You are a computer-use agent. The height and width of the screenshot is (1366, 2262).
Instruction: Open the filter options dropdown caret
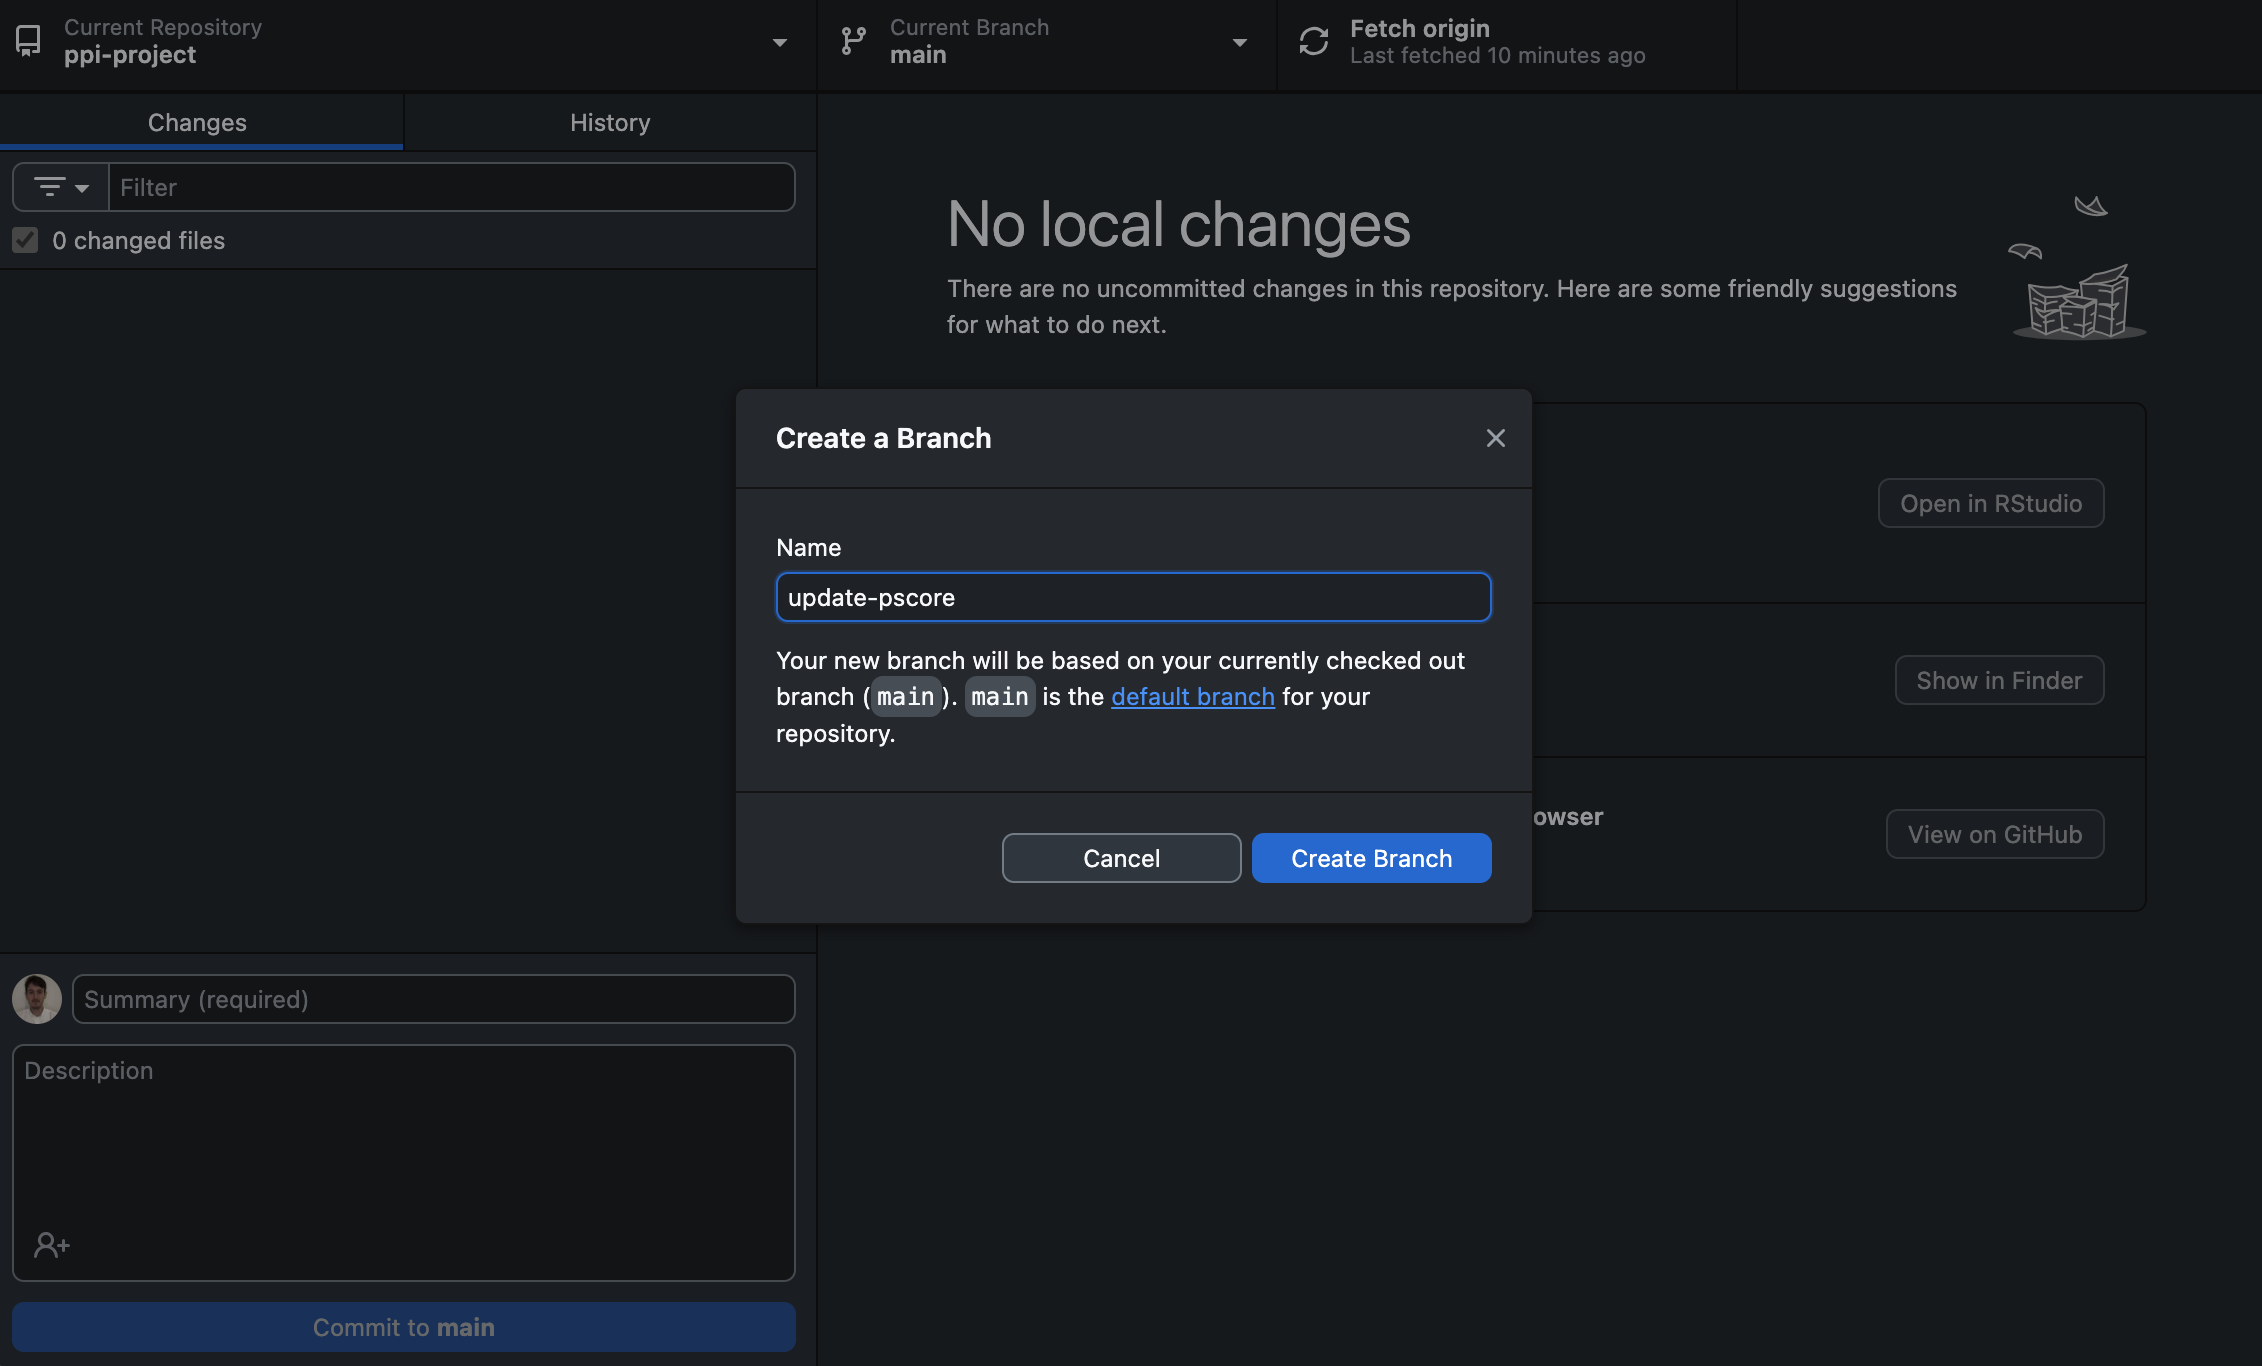tap(82, 188)
